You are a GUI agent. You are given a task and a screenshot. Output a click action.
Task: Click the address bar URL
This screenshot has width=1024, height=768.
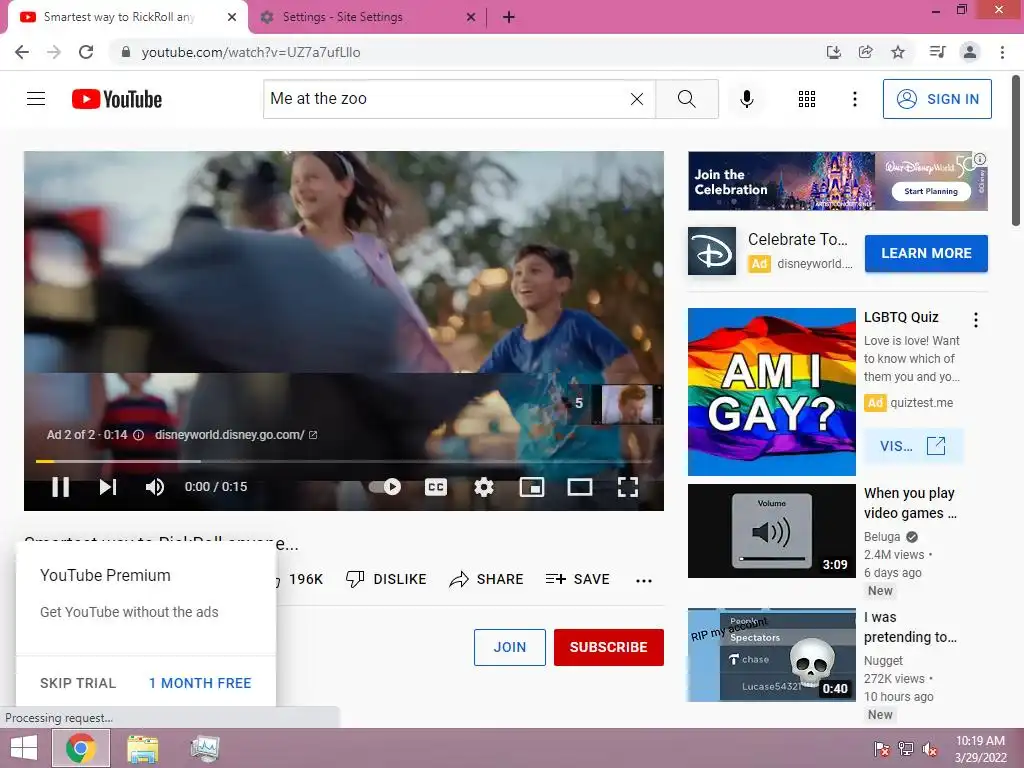coord(251,52)
